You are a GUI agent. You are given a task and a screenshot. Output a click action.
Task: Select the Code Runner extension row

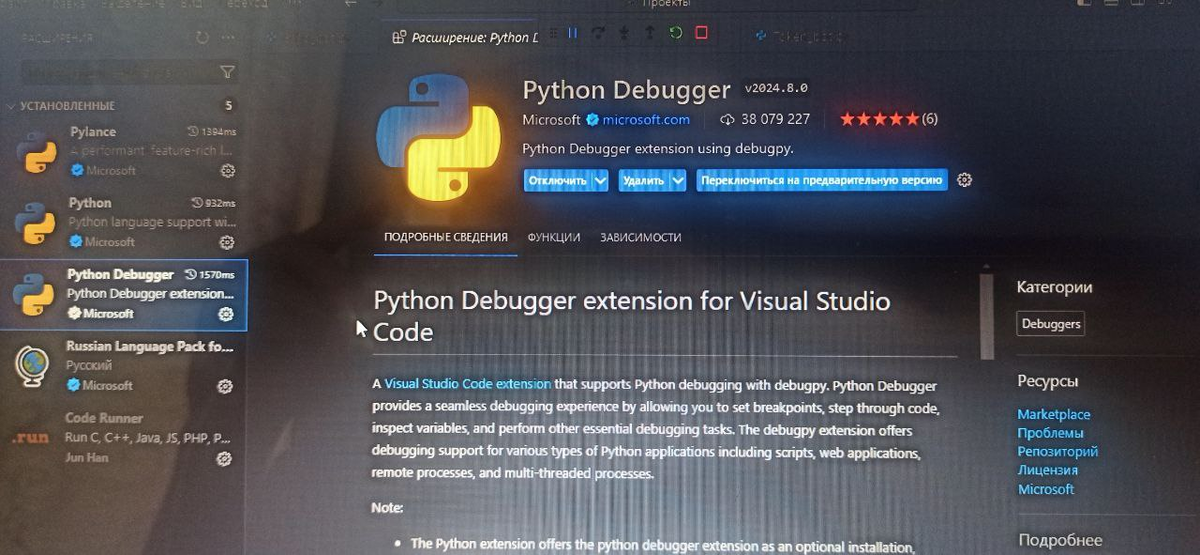[124, 439]
